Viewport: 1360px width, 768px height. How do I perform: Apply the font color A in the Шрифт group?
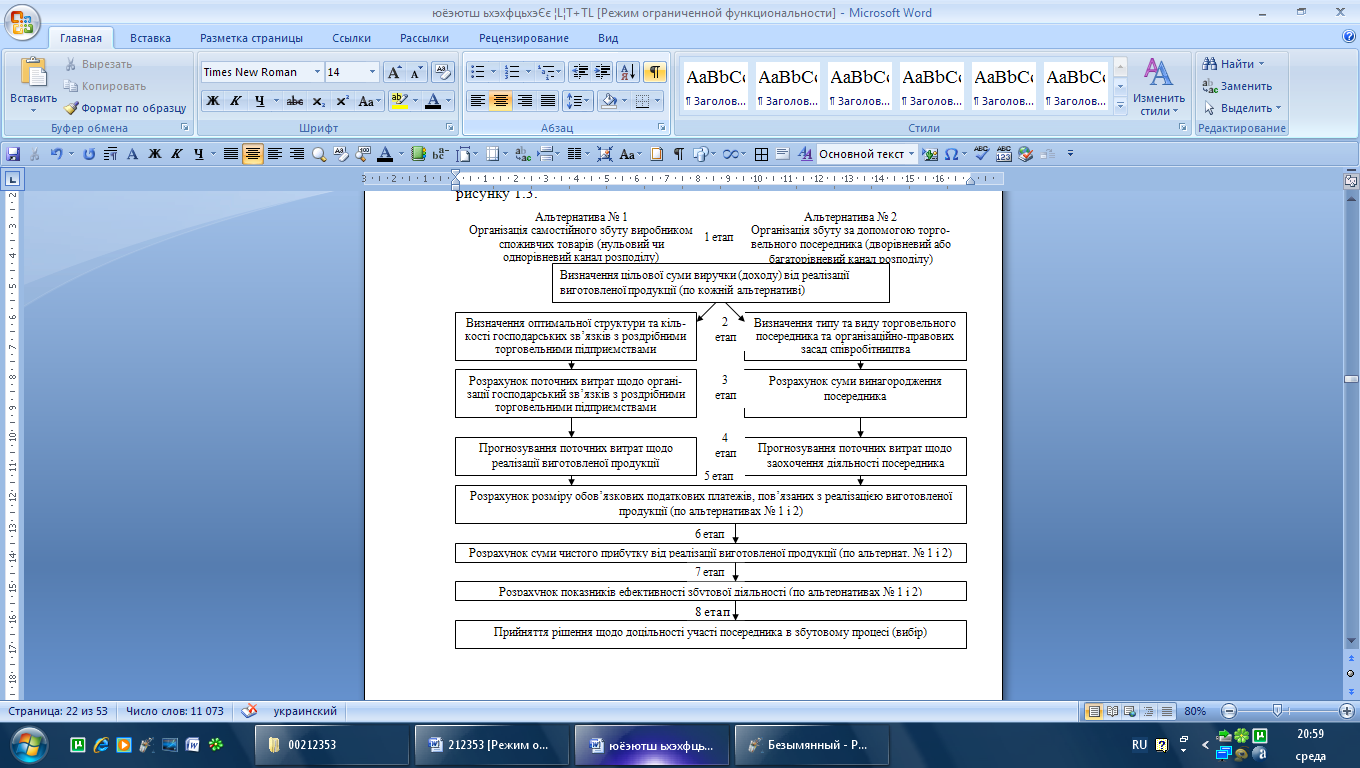coord(432,101)
